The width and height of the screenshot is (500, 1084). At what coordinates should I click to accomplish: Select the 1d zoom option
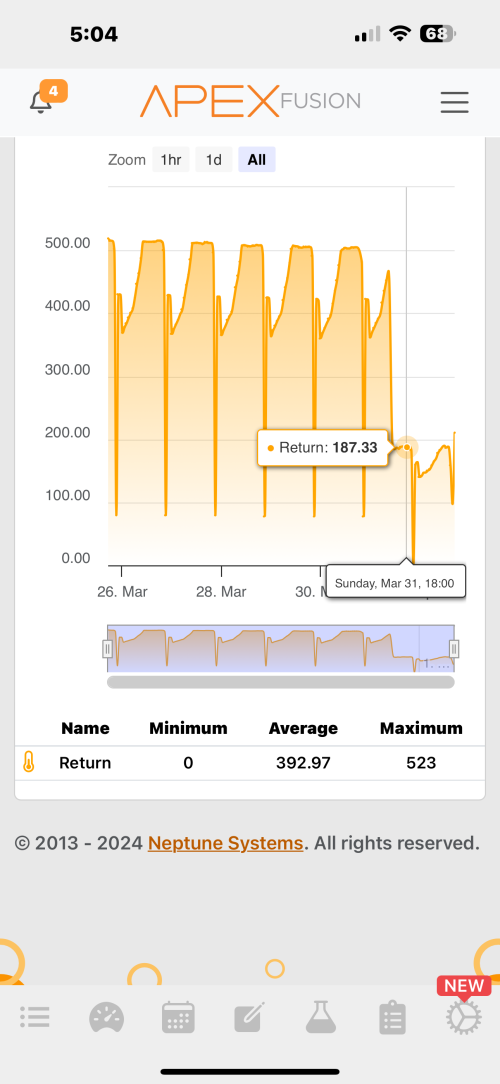tap(214, 160)
